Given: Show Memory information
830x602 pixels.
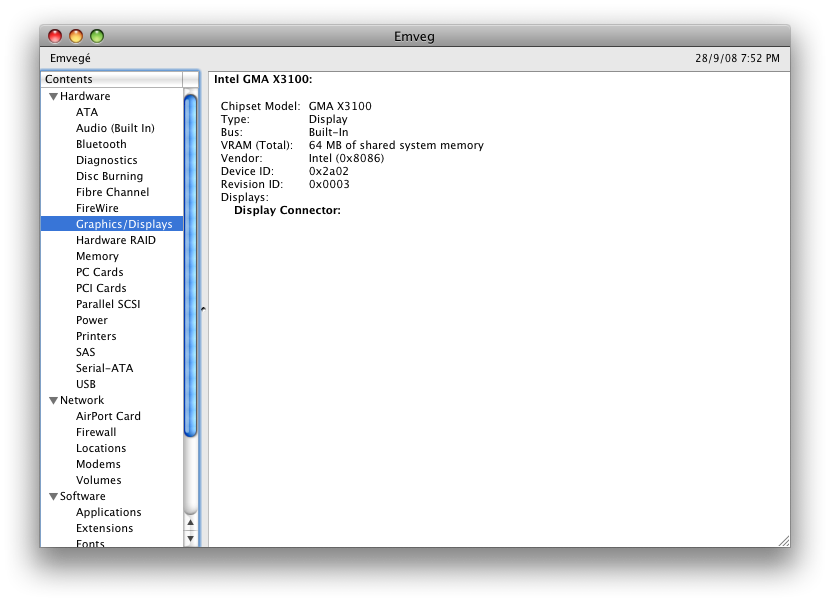Looking at the screenshot, I should tap(97, 256).
